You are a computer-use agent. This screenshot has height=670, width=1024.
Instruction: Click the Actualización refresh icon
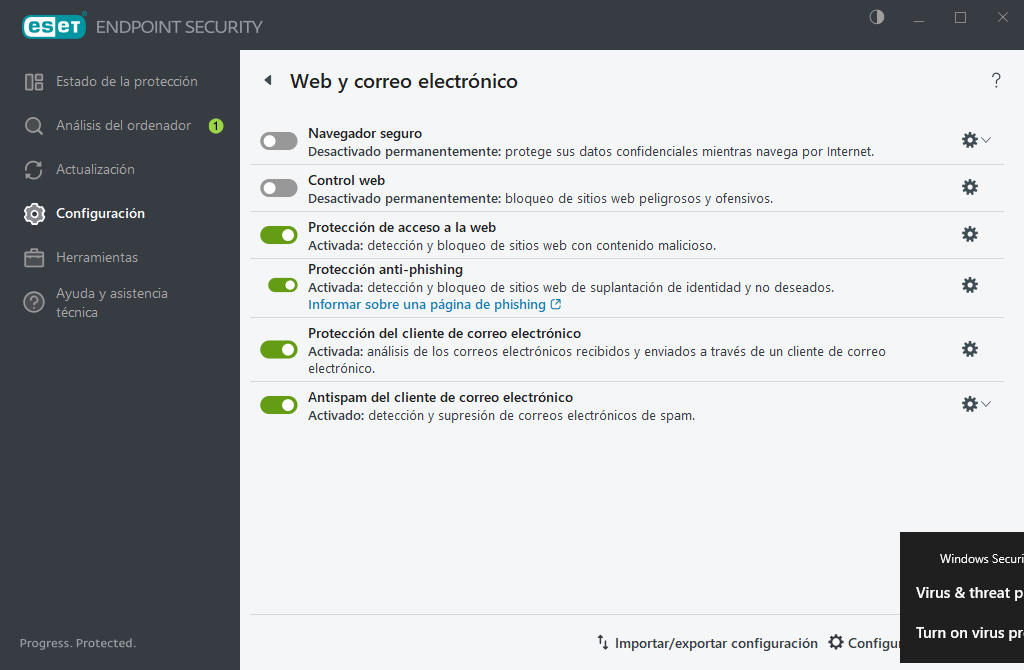click(34, 170)
